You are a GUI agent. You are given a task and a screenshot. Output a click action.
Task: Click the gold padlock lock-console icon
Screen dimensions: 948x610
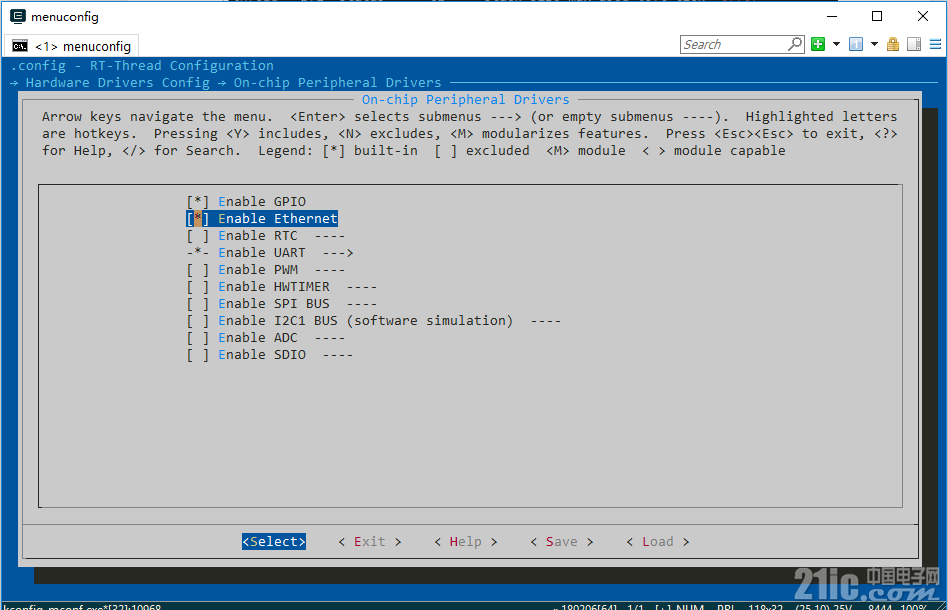892,44
